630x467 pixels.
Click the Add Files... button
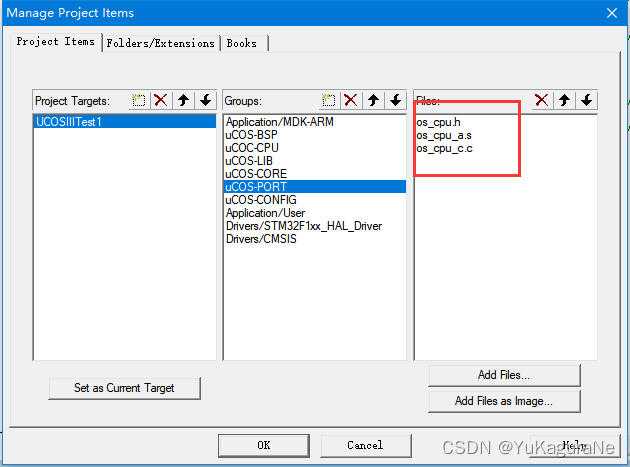tap(504, 375)
